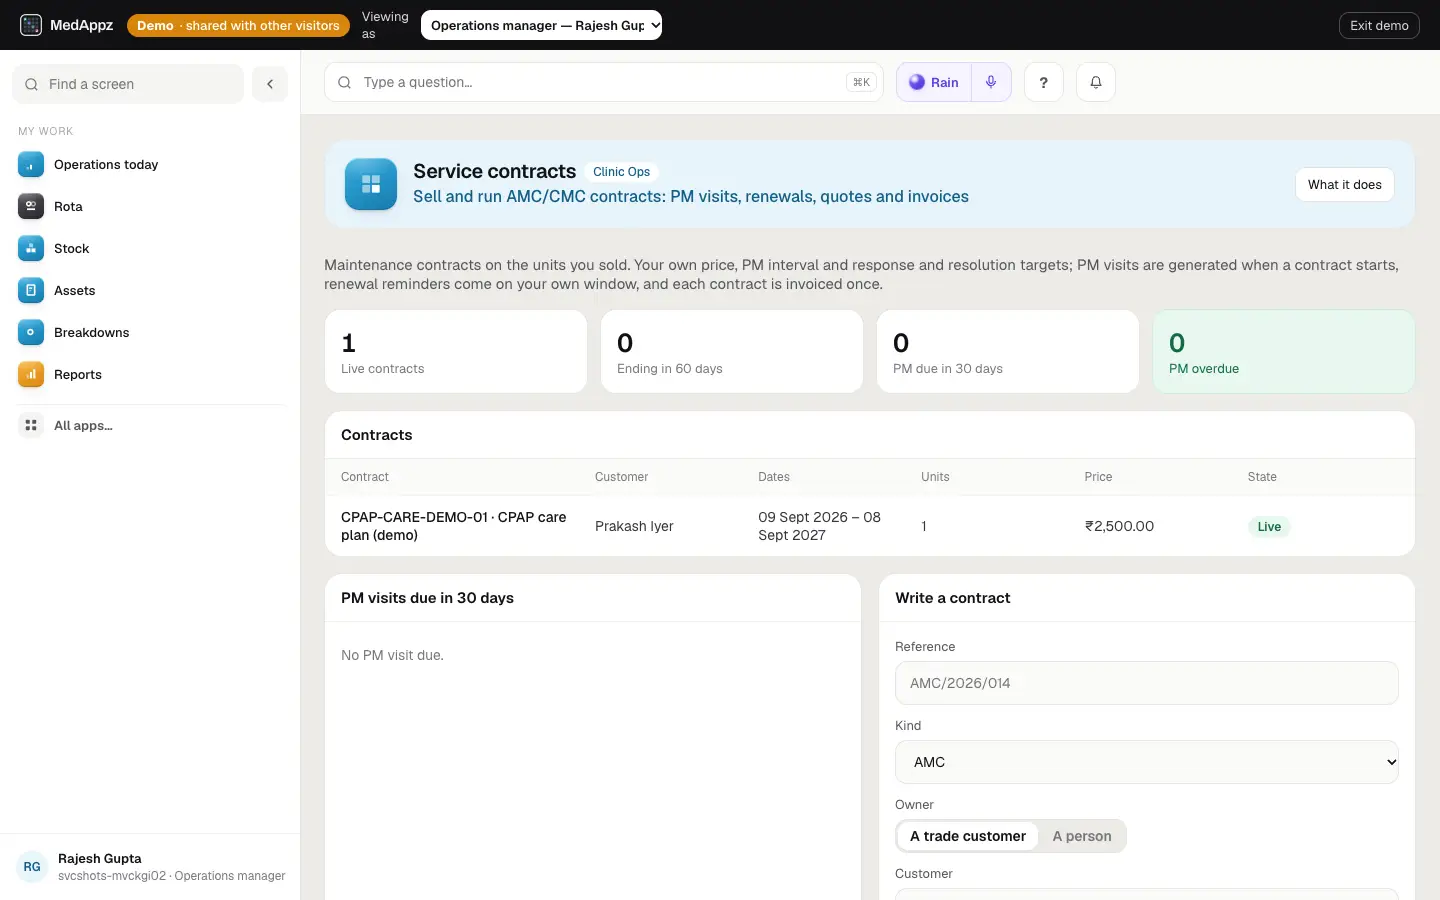Click the Stock menu label
The height and width of the screenshot is (900, 1440).
click(x=71, y=248)
